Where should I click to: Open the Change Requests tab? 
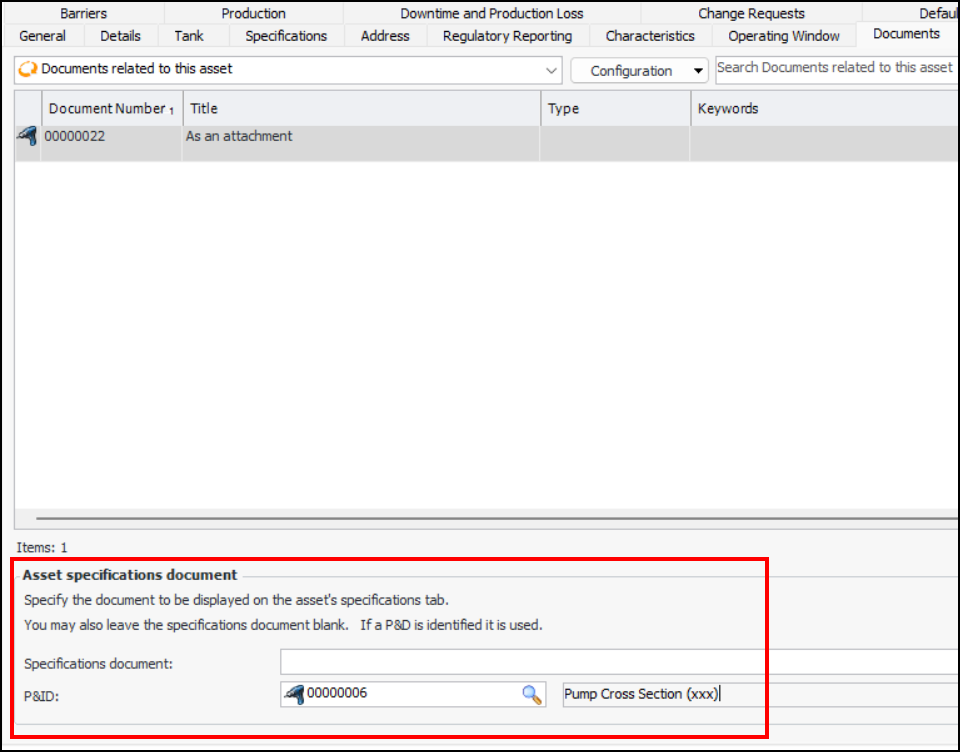pos(751,13)
